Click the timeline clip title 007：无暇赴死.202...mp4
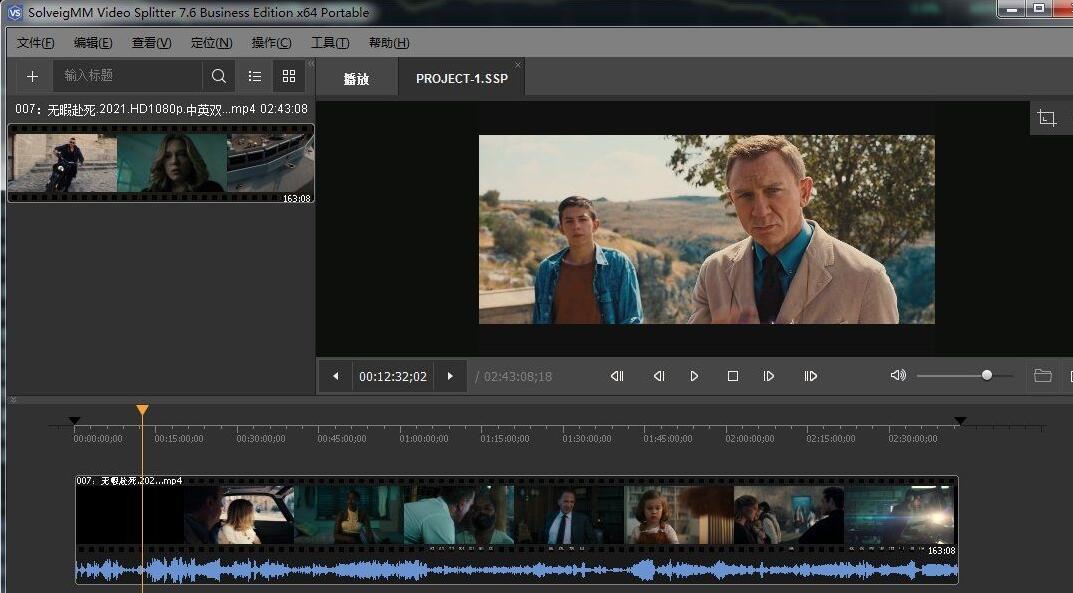Image resolution: width=1073 pixels, height=593 pixels. [129, 481]
